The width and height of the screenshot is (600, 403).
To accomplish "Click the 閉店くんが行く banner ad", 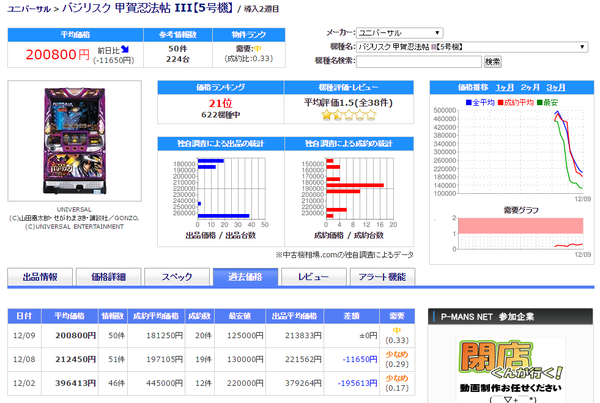I will coord(510,370).
